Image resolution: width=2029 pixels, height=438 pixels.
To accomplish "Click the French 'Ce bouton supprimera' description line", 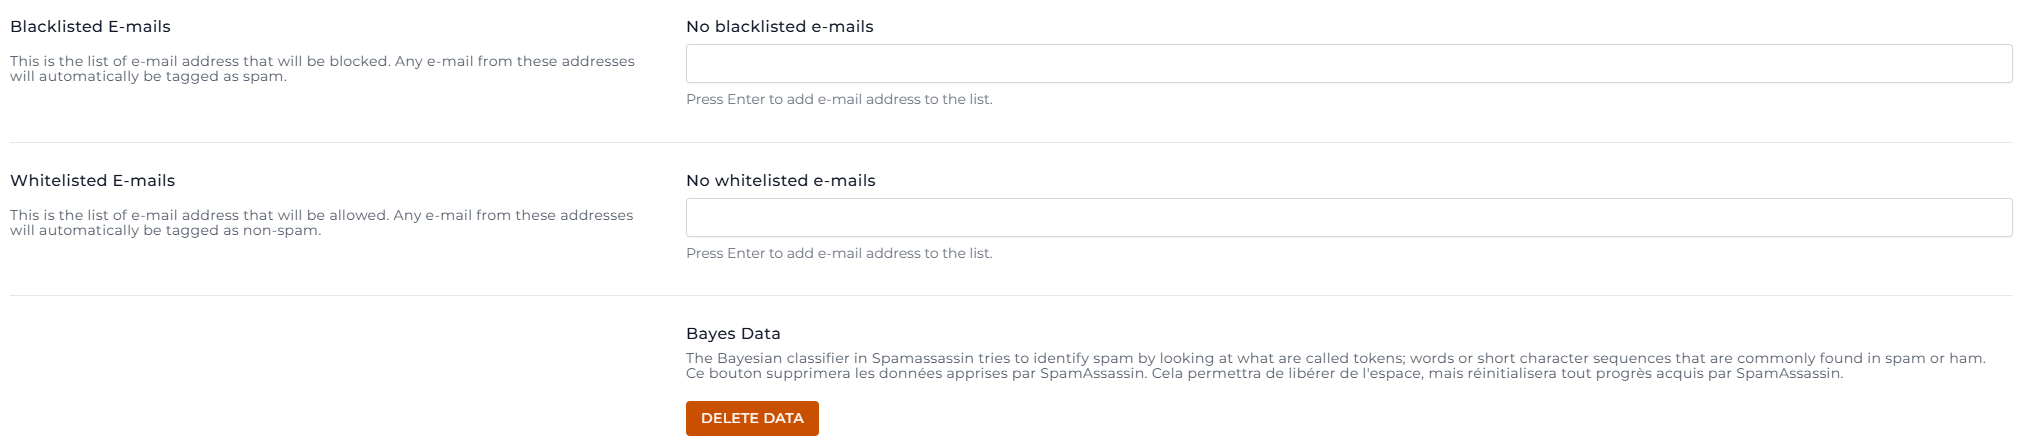I will coord(1264,374).
